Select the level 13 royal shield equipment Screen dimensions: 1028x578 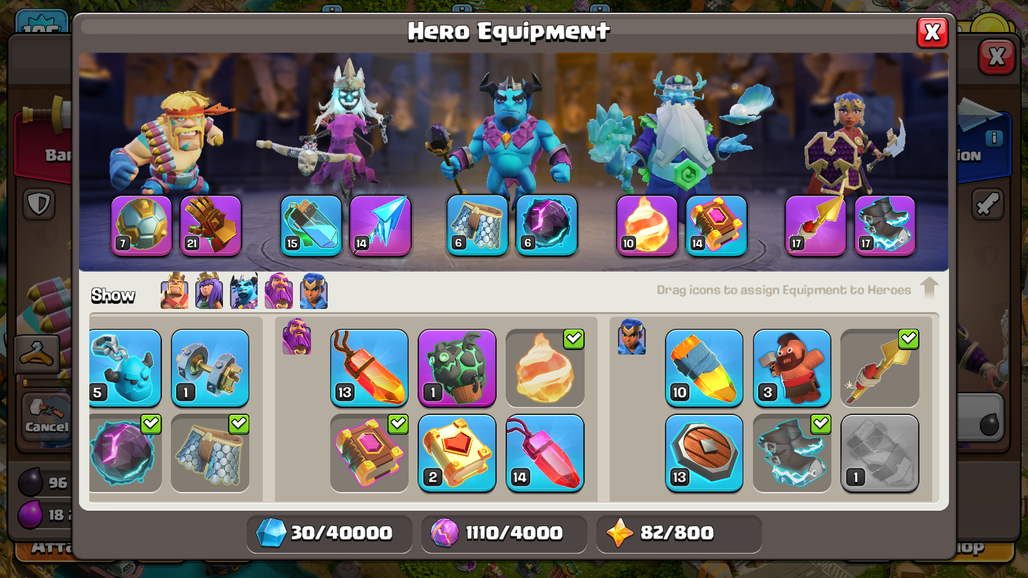[x=704, y=453]
